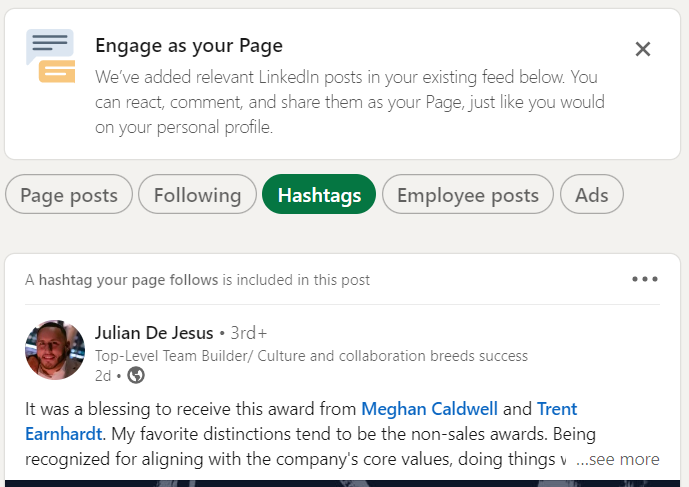The height and width of the screenshot is (487, 689).
Task: Select the Following filter pill
Action: point(197,194)
